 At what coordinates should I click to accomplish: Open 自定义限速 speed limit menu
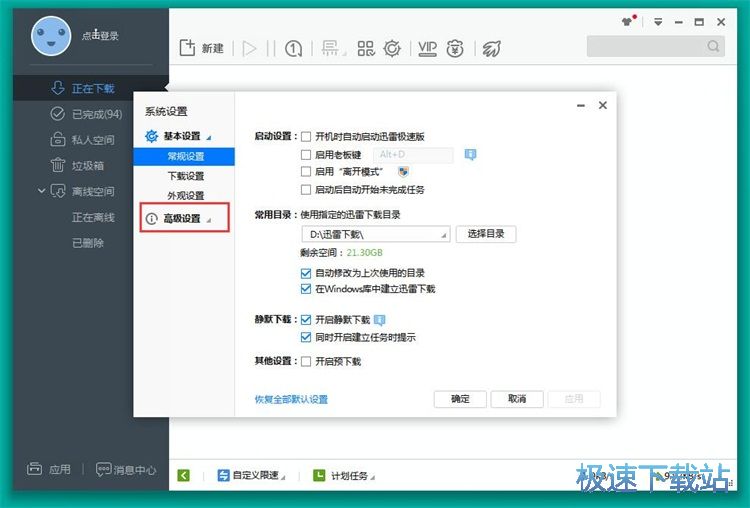click(x=251, y=475)
